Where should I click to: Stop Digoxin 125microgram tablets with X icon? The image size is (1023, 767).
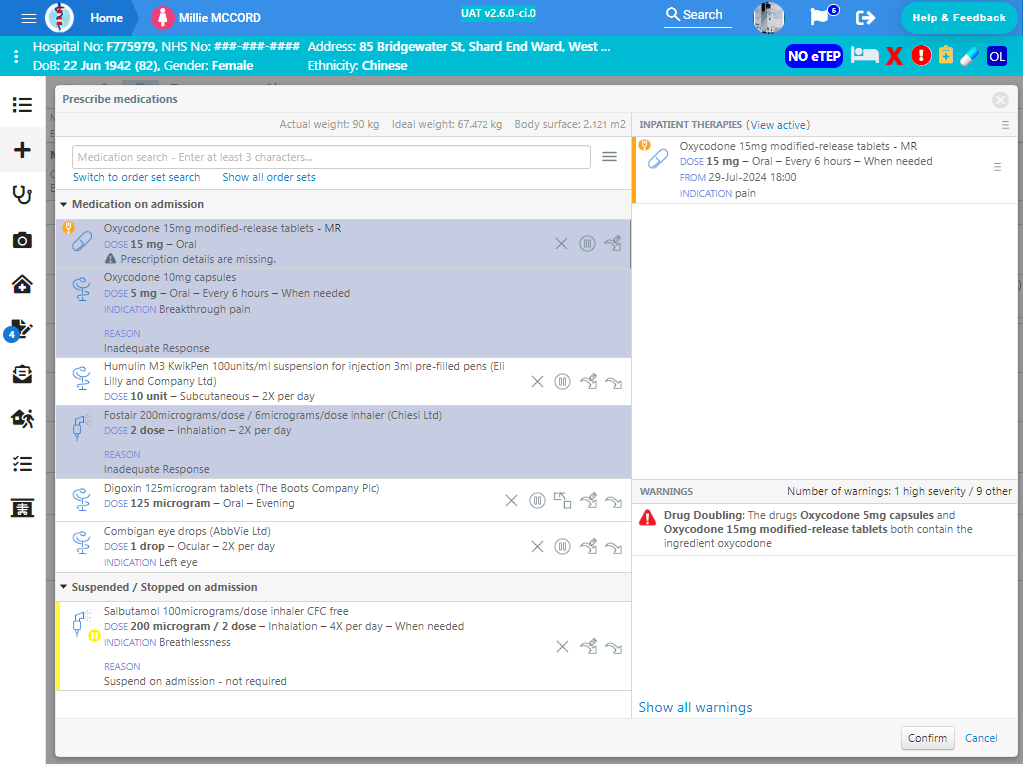pyautogui.click(x=512, y=500)
